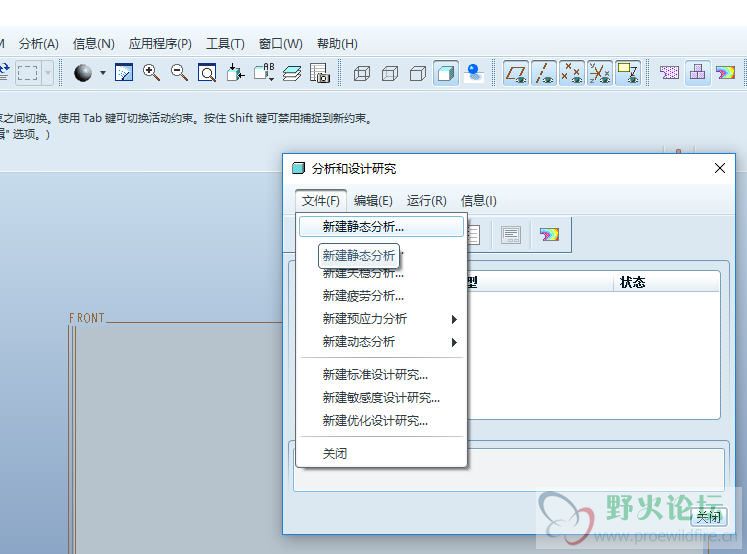
Task: Click the repaint screen icon
Action: [124, 73]
